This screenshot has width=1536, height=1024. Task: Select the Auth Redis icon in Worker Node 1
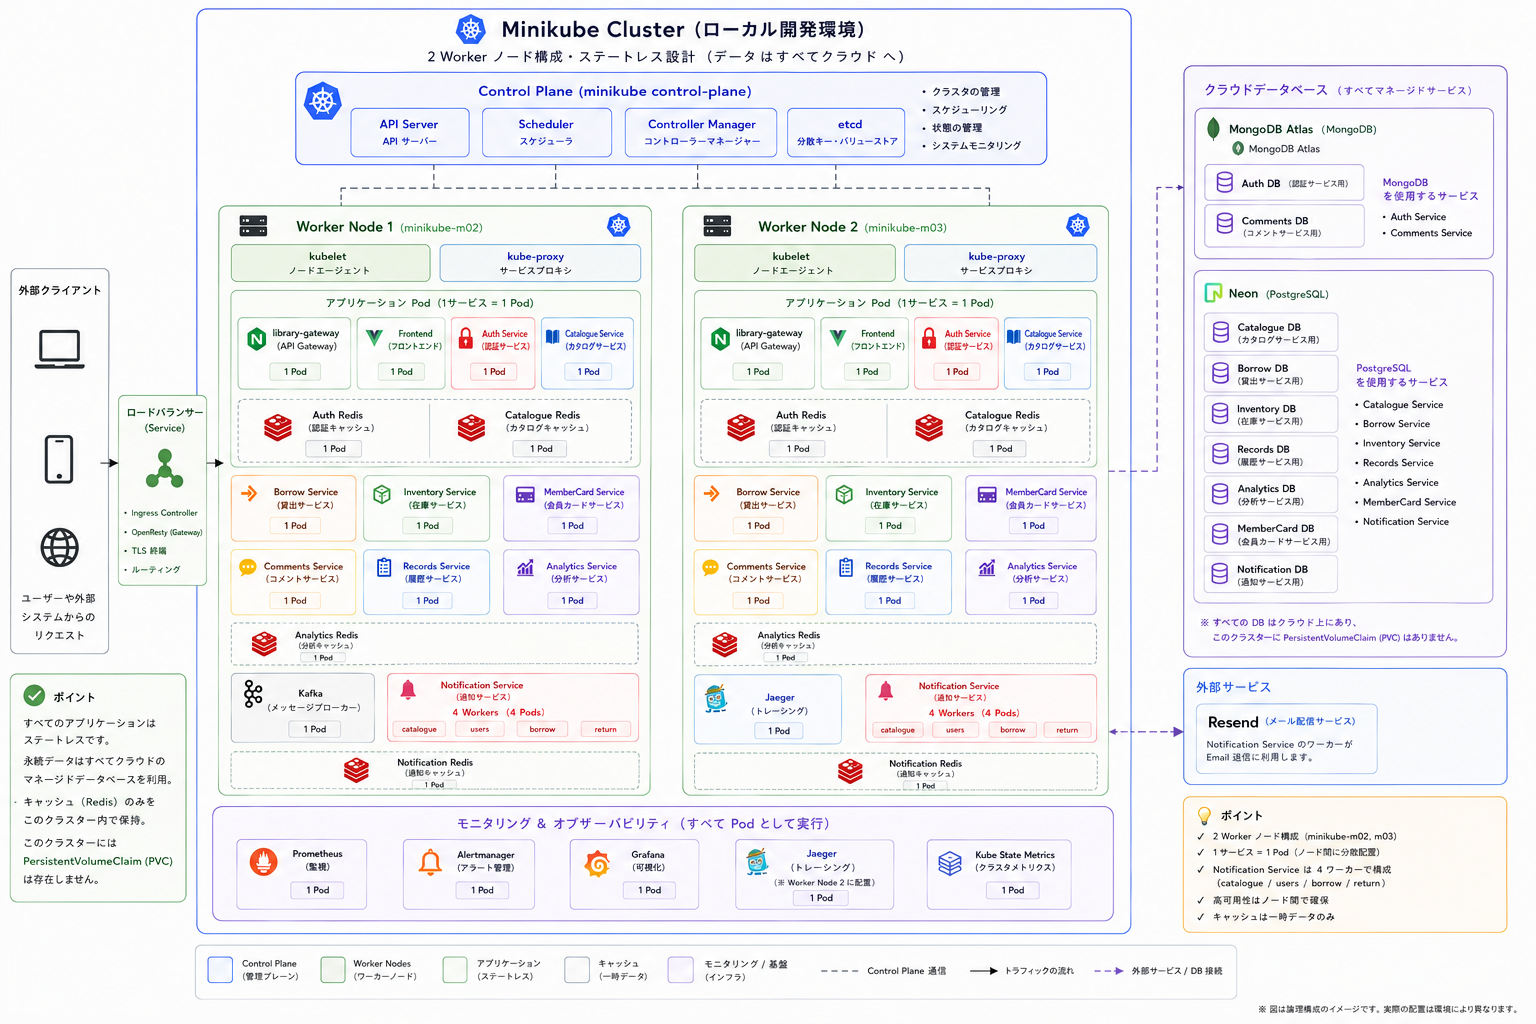(x=278, y=427)
